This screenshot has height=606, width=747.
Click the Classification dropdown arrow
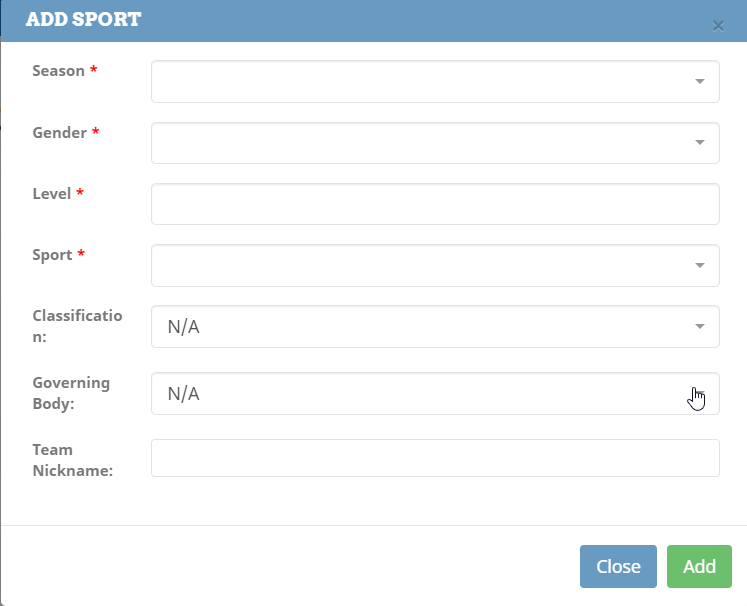point(700,327)
